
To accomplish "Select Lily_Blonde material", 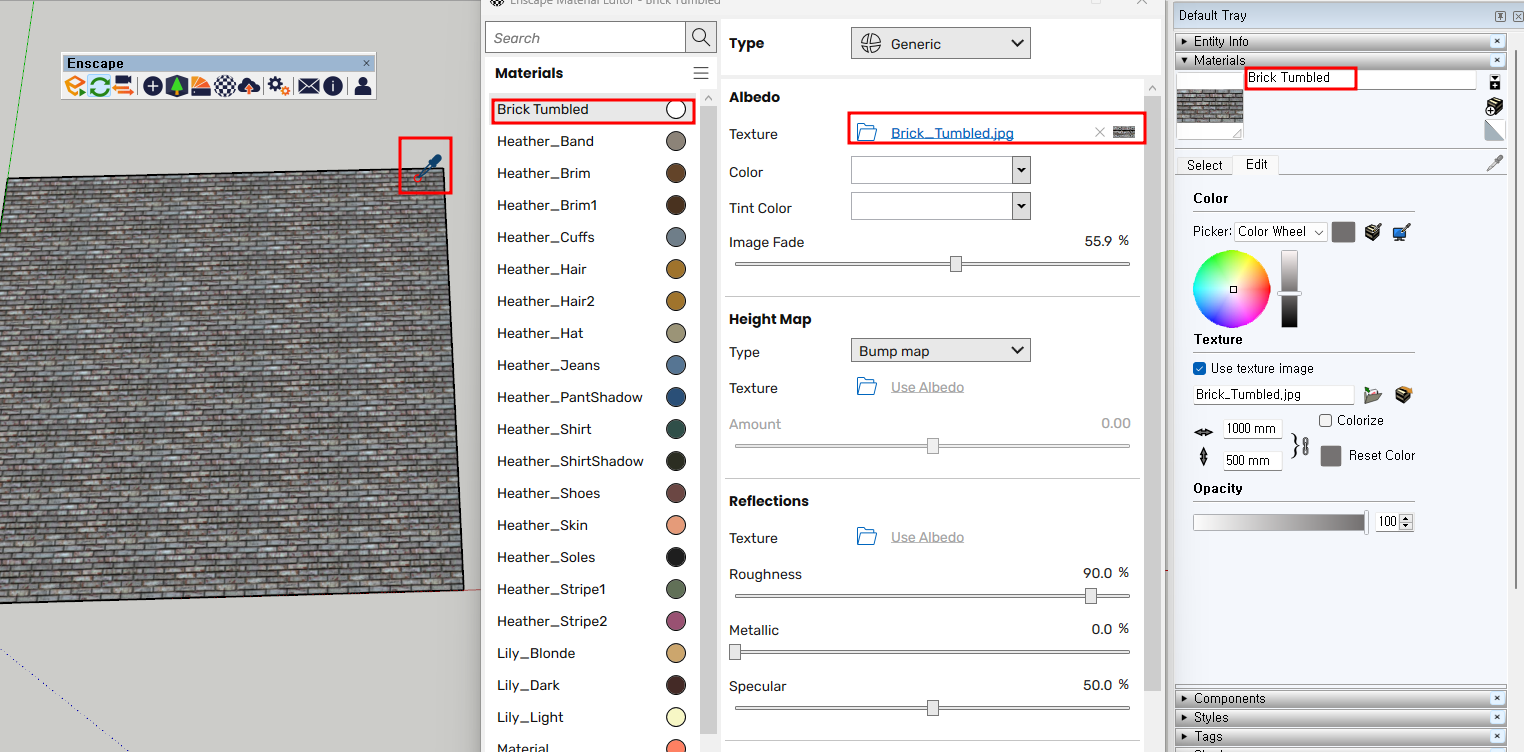I will (593, 653).
